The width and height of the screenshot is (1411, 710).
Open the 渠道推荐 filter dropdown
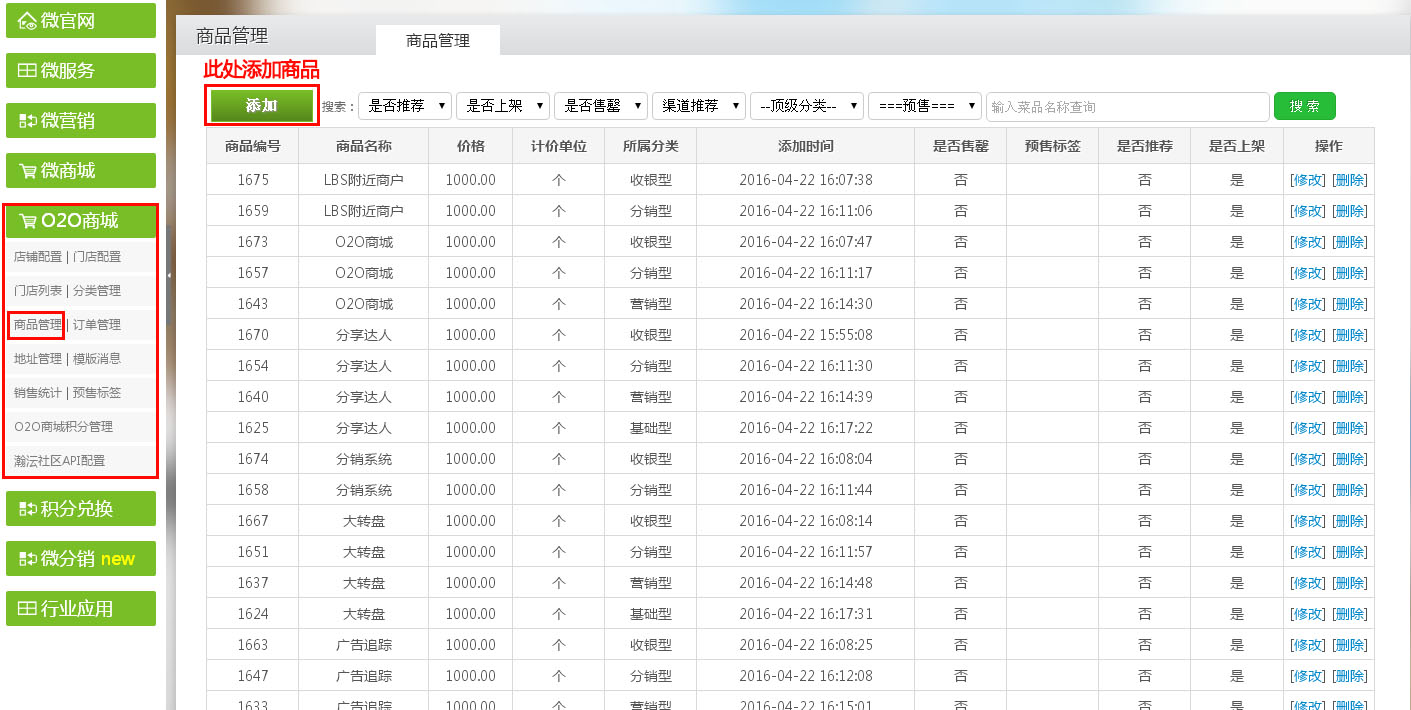coord(698,106)
